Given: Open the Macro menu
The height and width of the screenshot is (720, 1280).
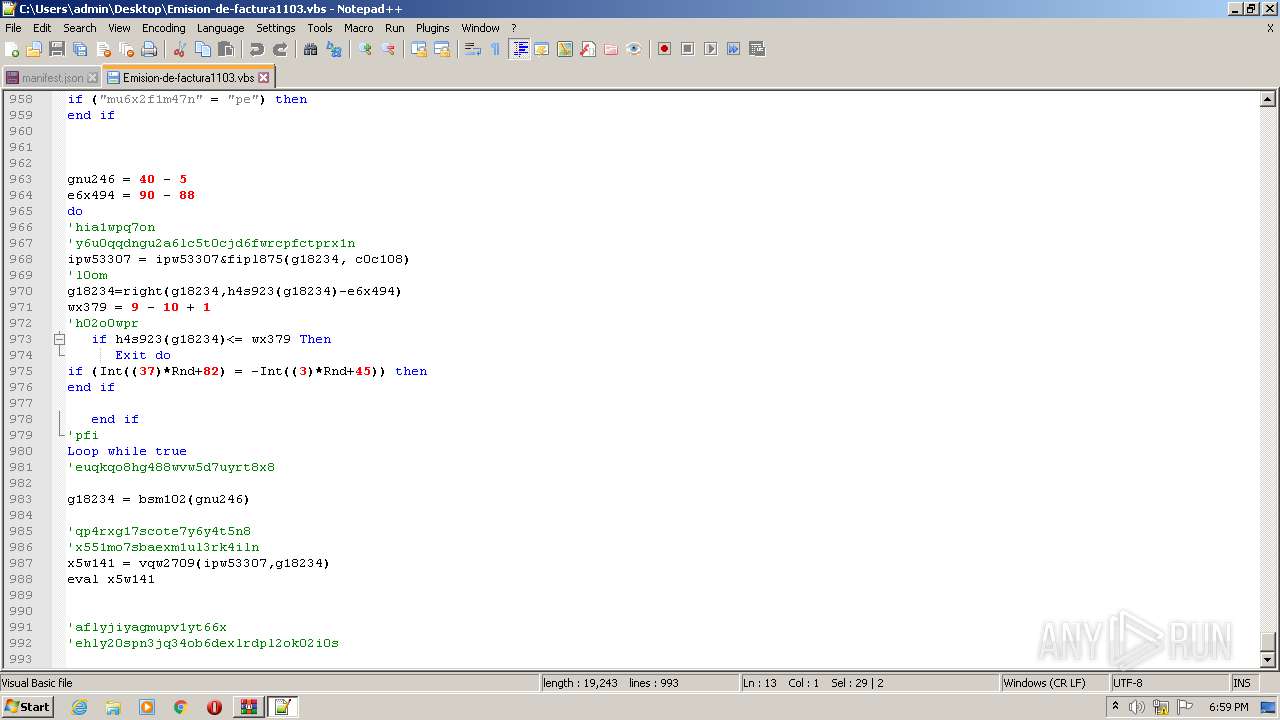Looking at the screenshot, I should (x=359, y=28).
